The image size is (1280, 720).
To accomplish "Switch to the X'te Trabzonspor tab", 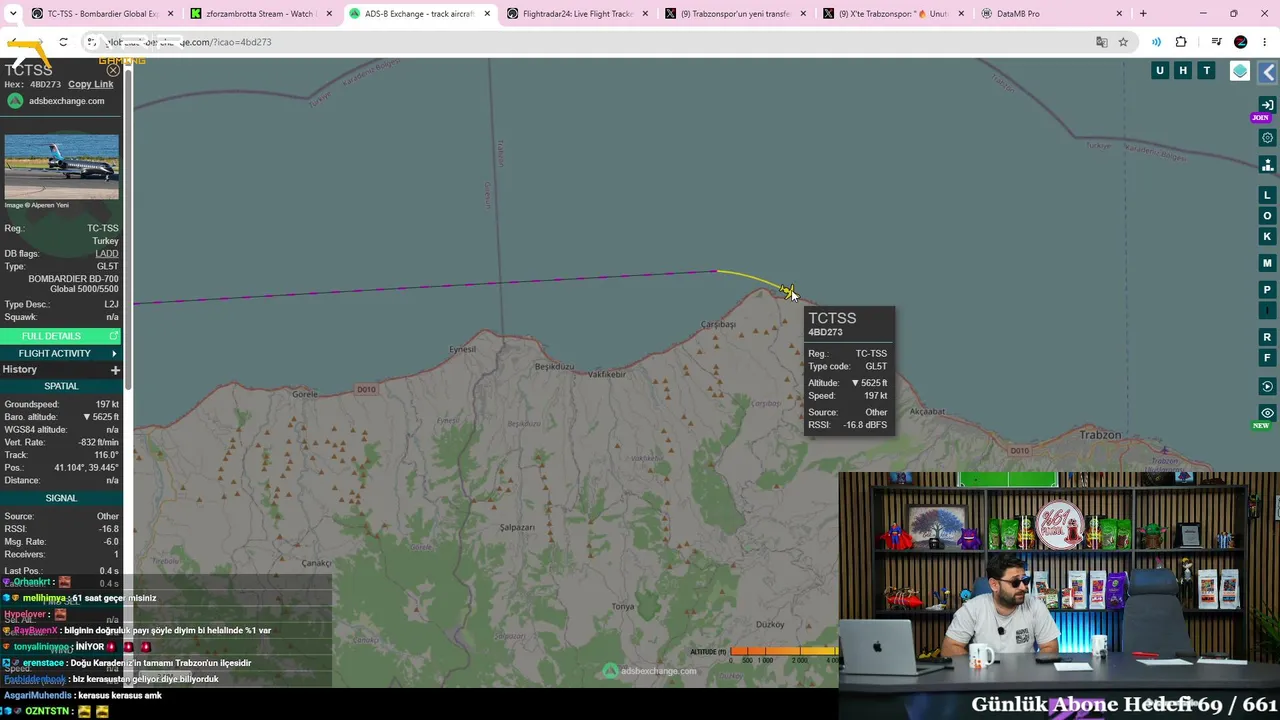I will click(x=895, y=14).
